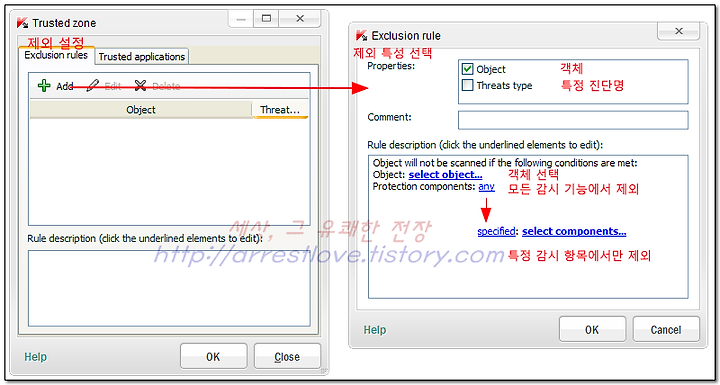
Task: Switch to Exclusion rules tab
Action: tap(56, 55)
